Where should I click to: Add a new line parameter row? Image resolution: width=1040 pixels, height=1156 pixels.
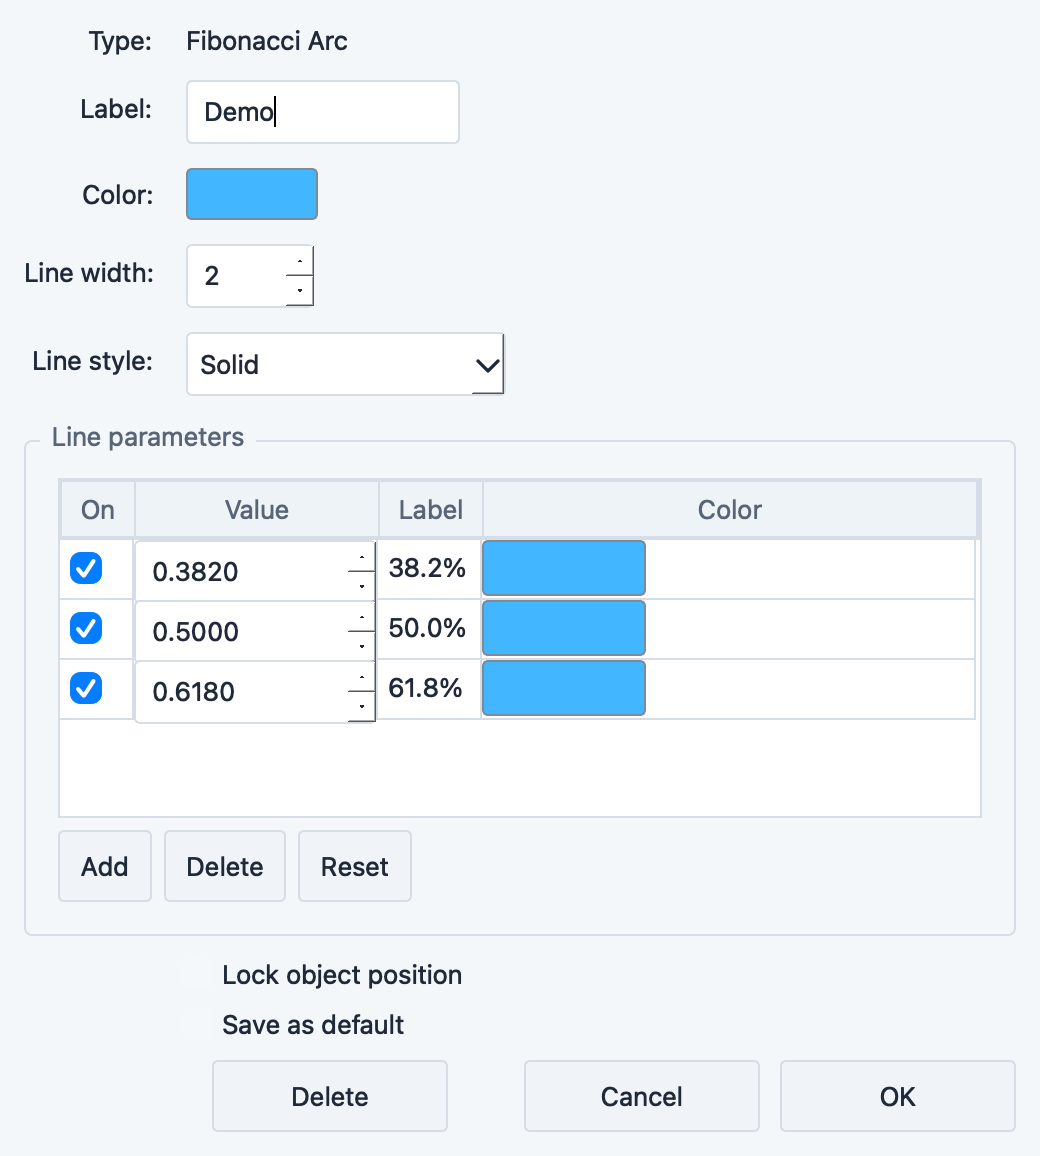(x=105, y=866)
